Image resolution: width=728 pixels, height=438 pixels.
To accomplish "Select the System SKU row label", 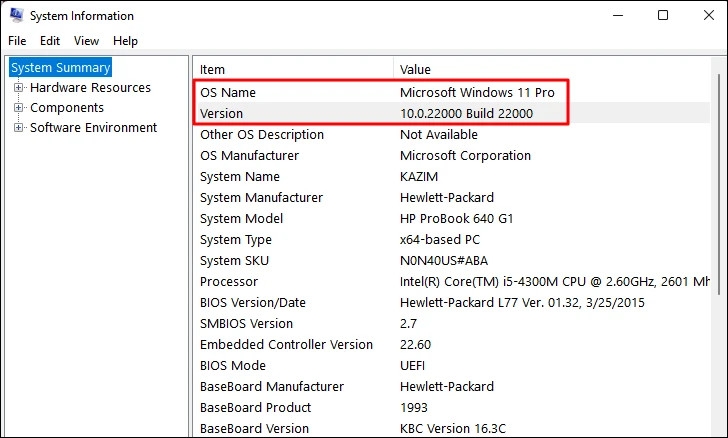I will pos(234,261).
